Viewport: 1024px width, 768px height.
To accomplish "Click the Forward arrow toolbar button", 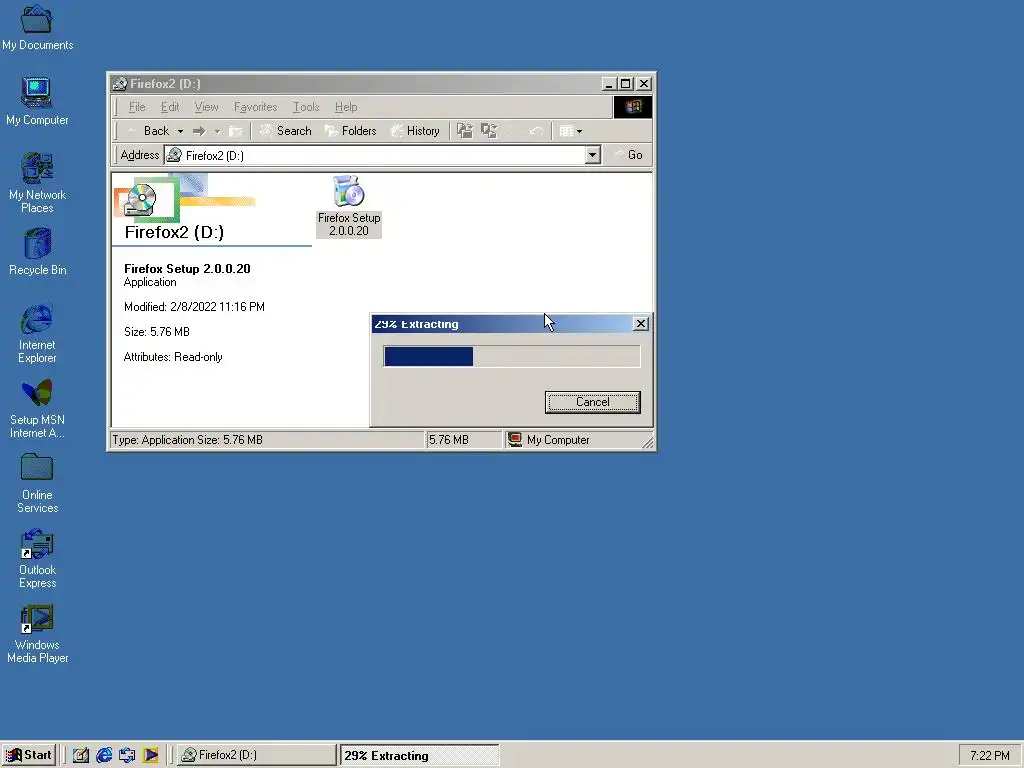I will pyautogui.click(x=199, y=131).
